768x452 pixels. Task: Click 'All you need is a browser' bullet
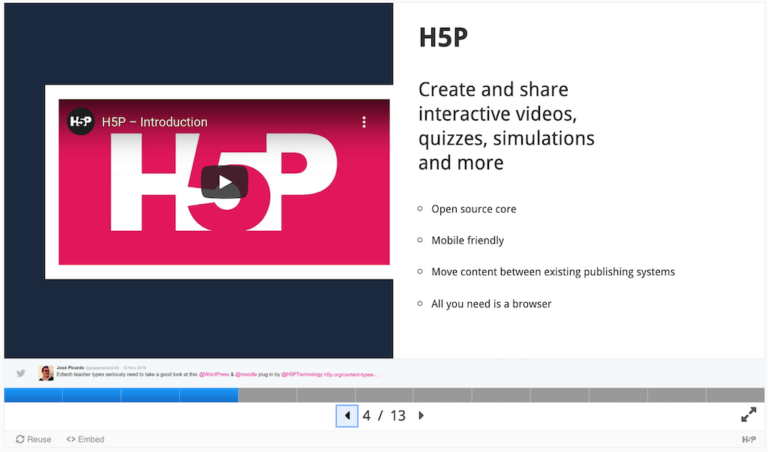[491, 304]
